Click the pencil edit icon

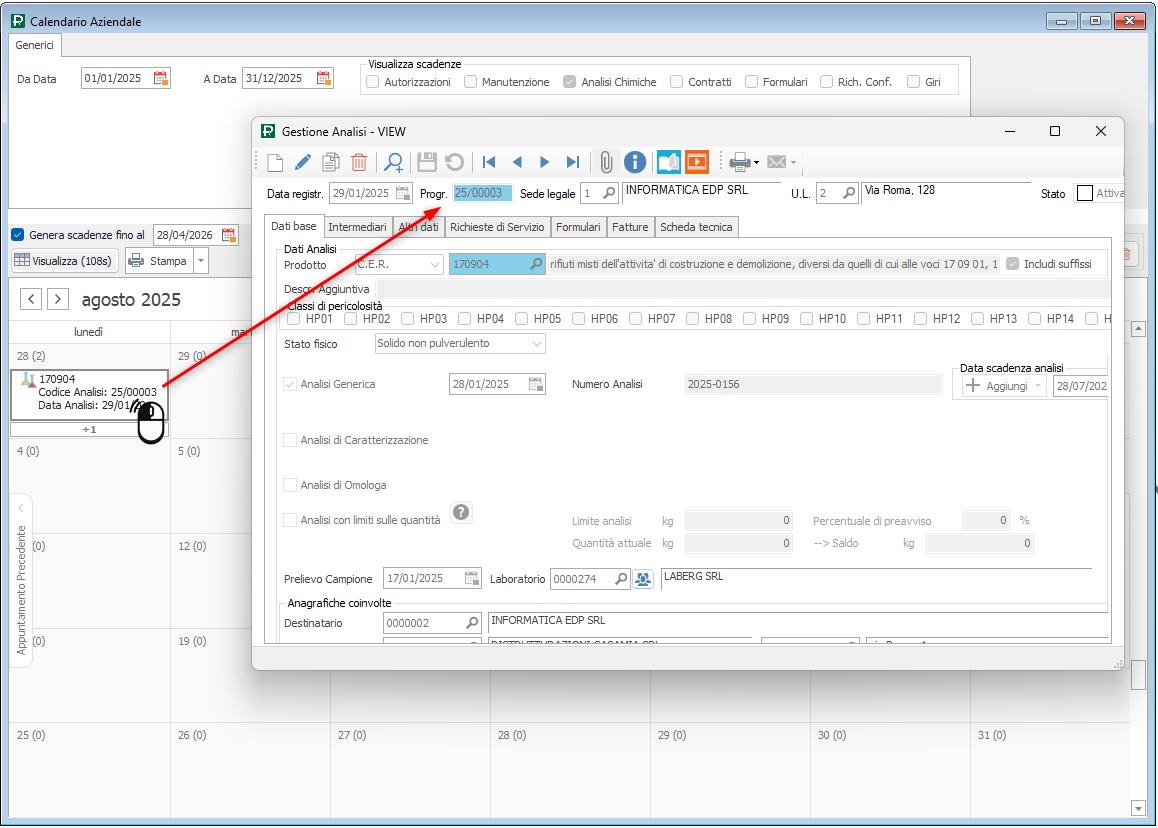tap(303, 162)
